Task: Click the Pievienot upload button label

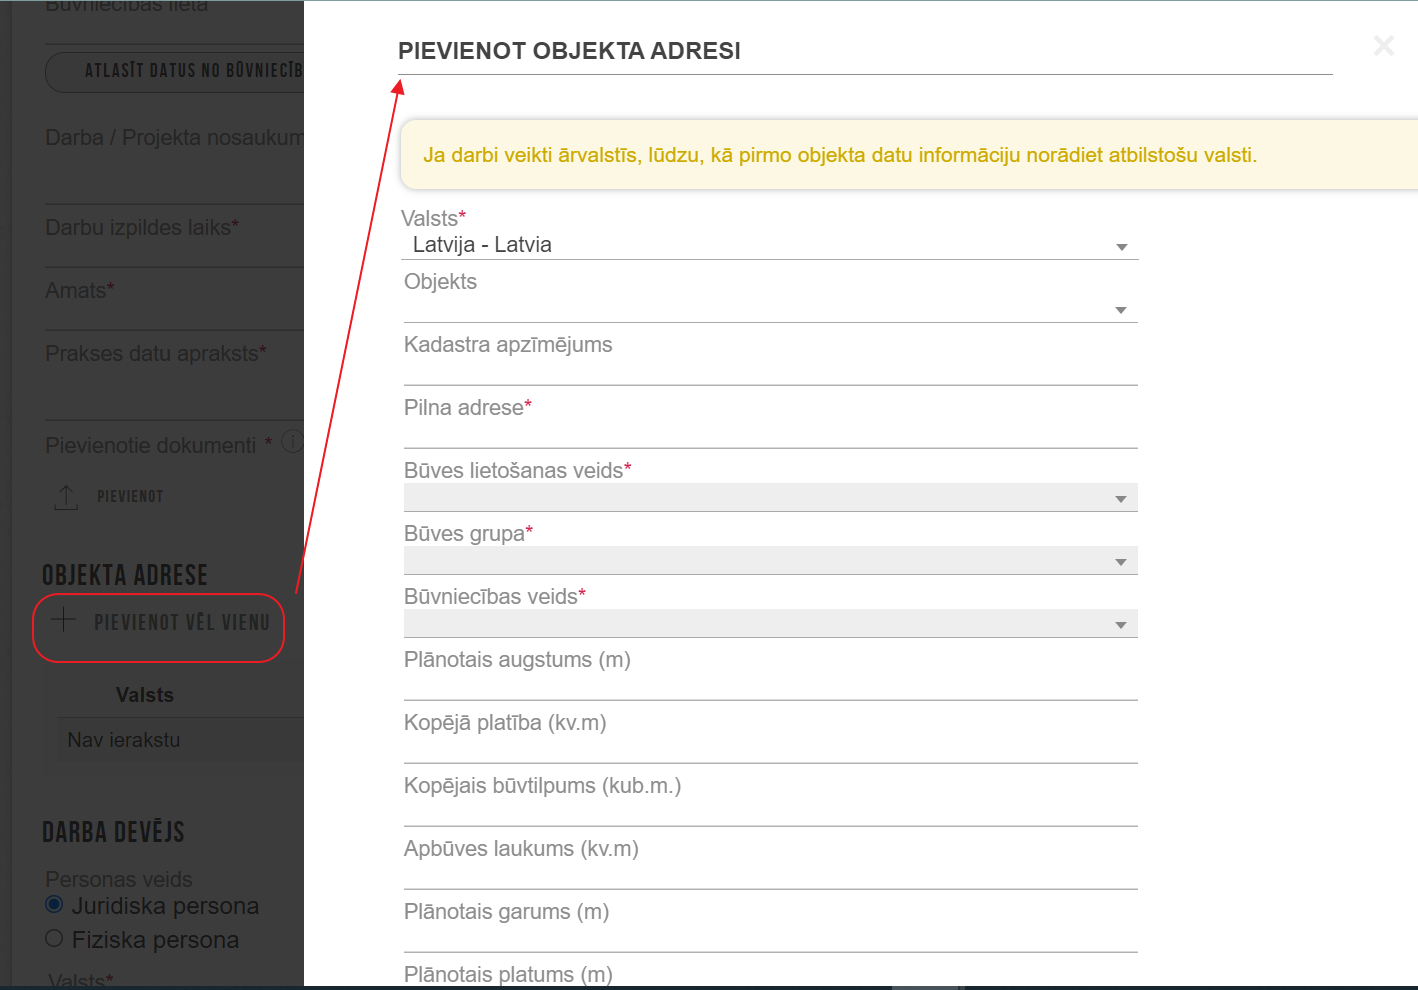Action: [130, 497]
